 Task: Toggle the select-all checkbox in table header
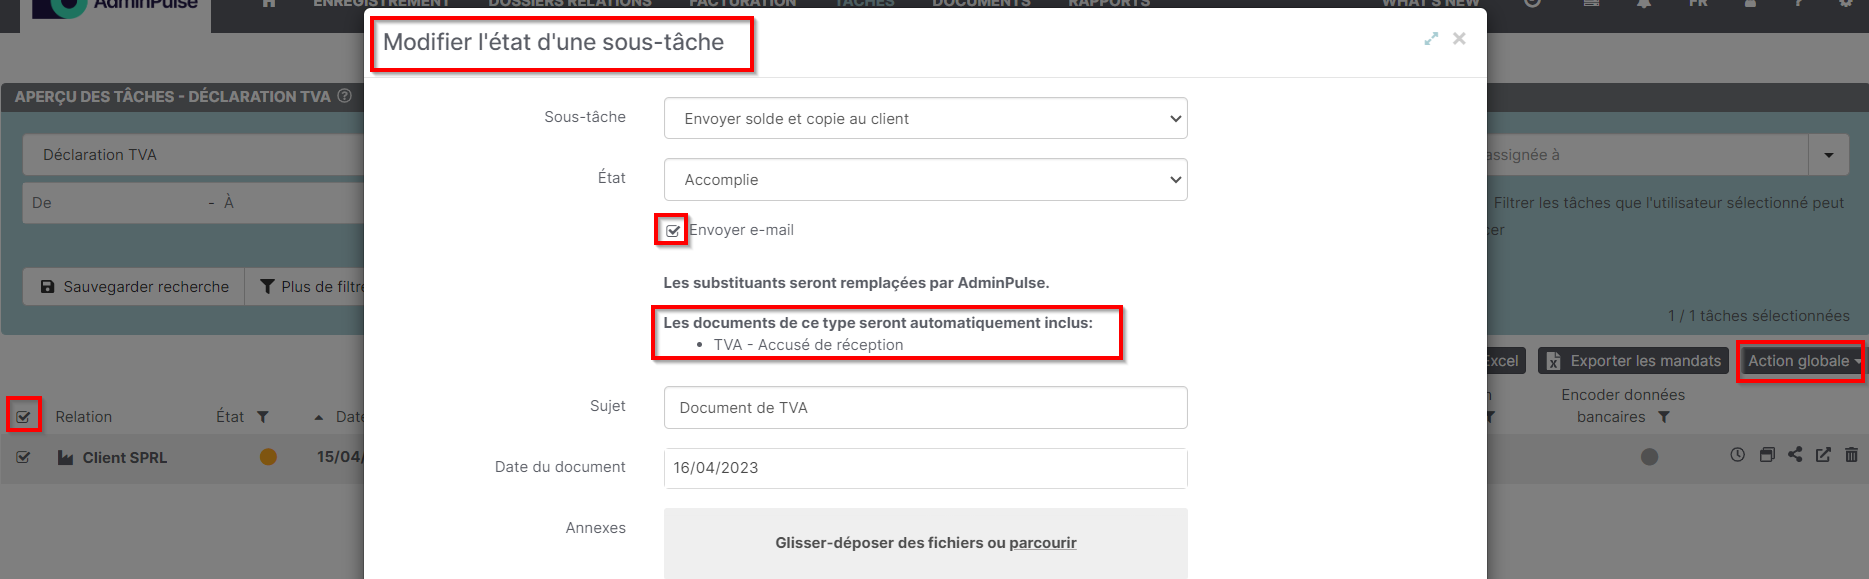[x=23, y=417]
